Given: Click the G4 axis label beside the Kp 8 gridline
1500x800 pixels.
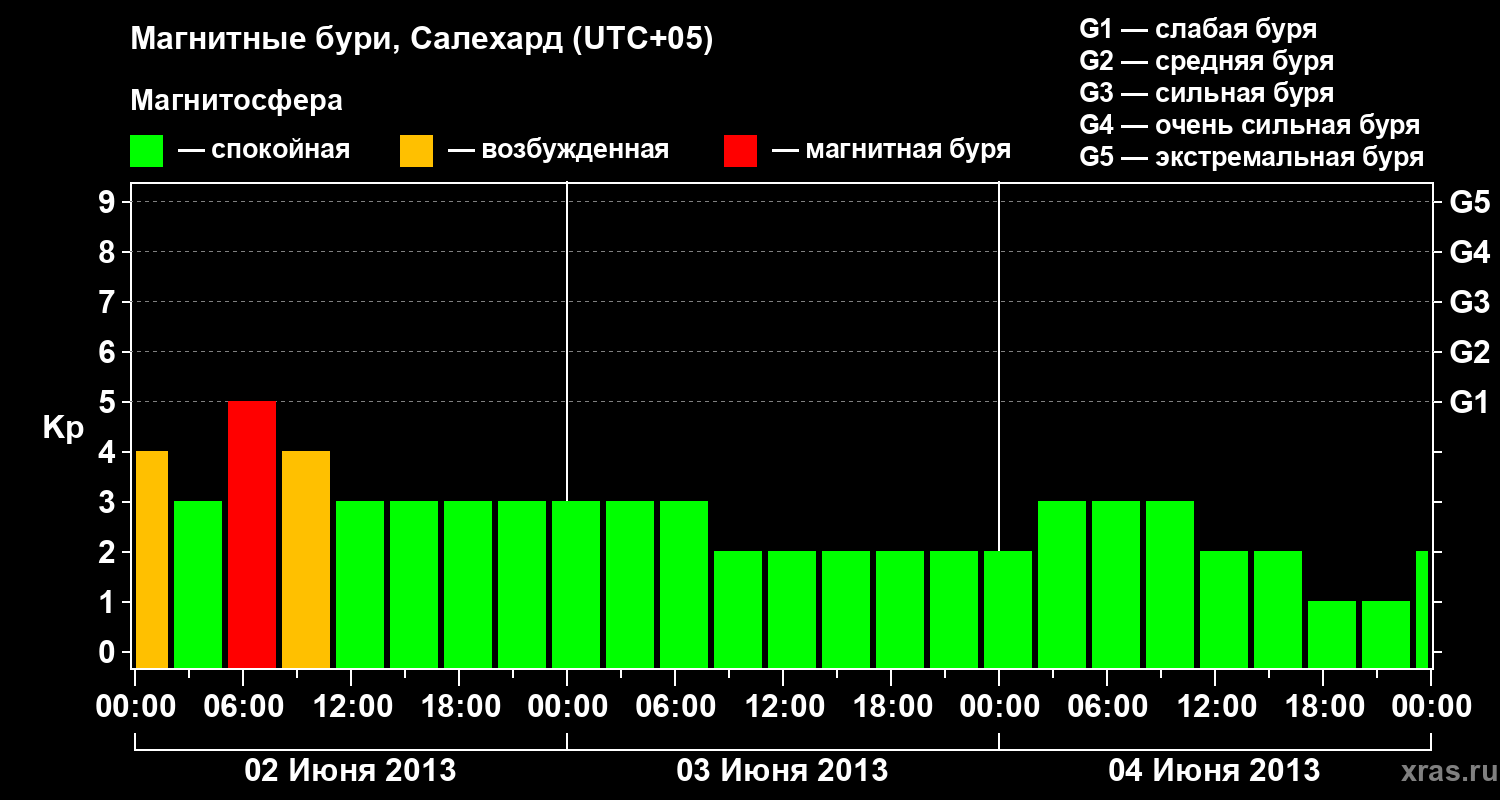Looking at the screenshot, I should point(1469,252).
